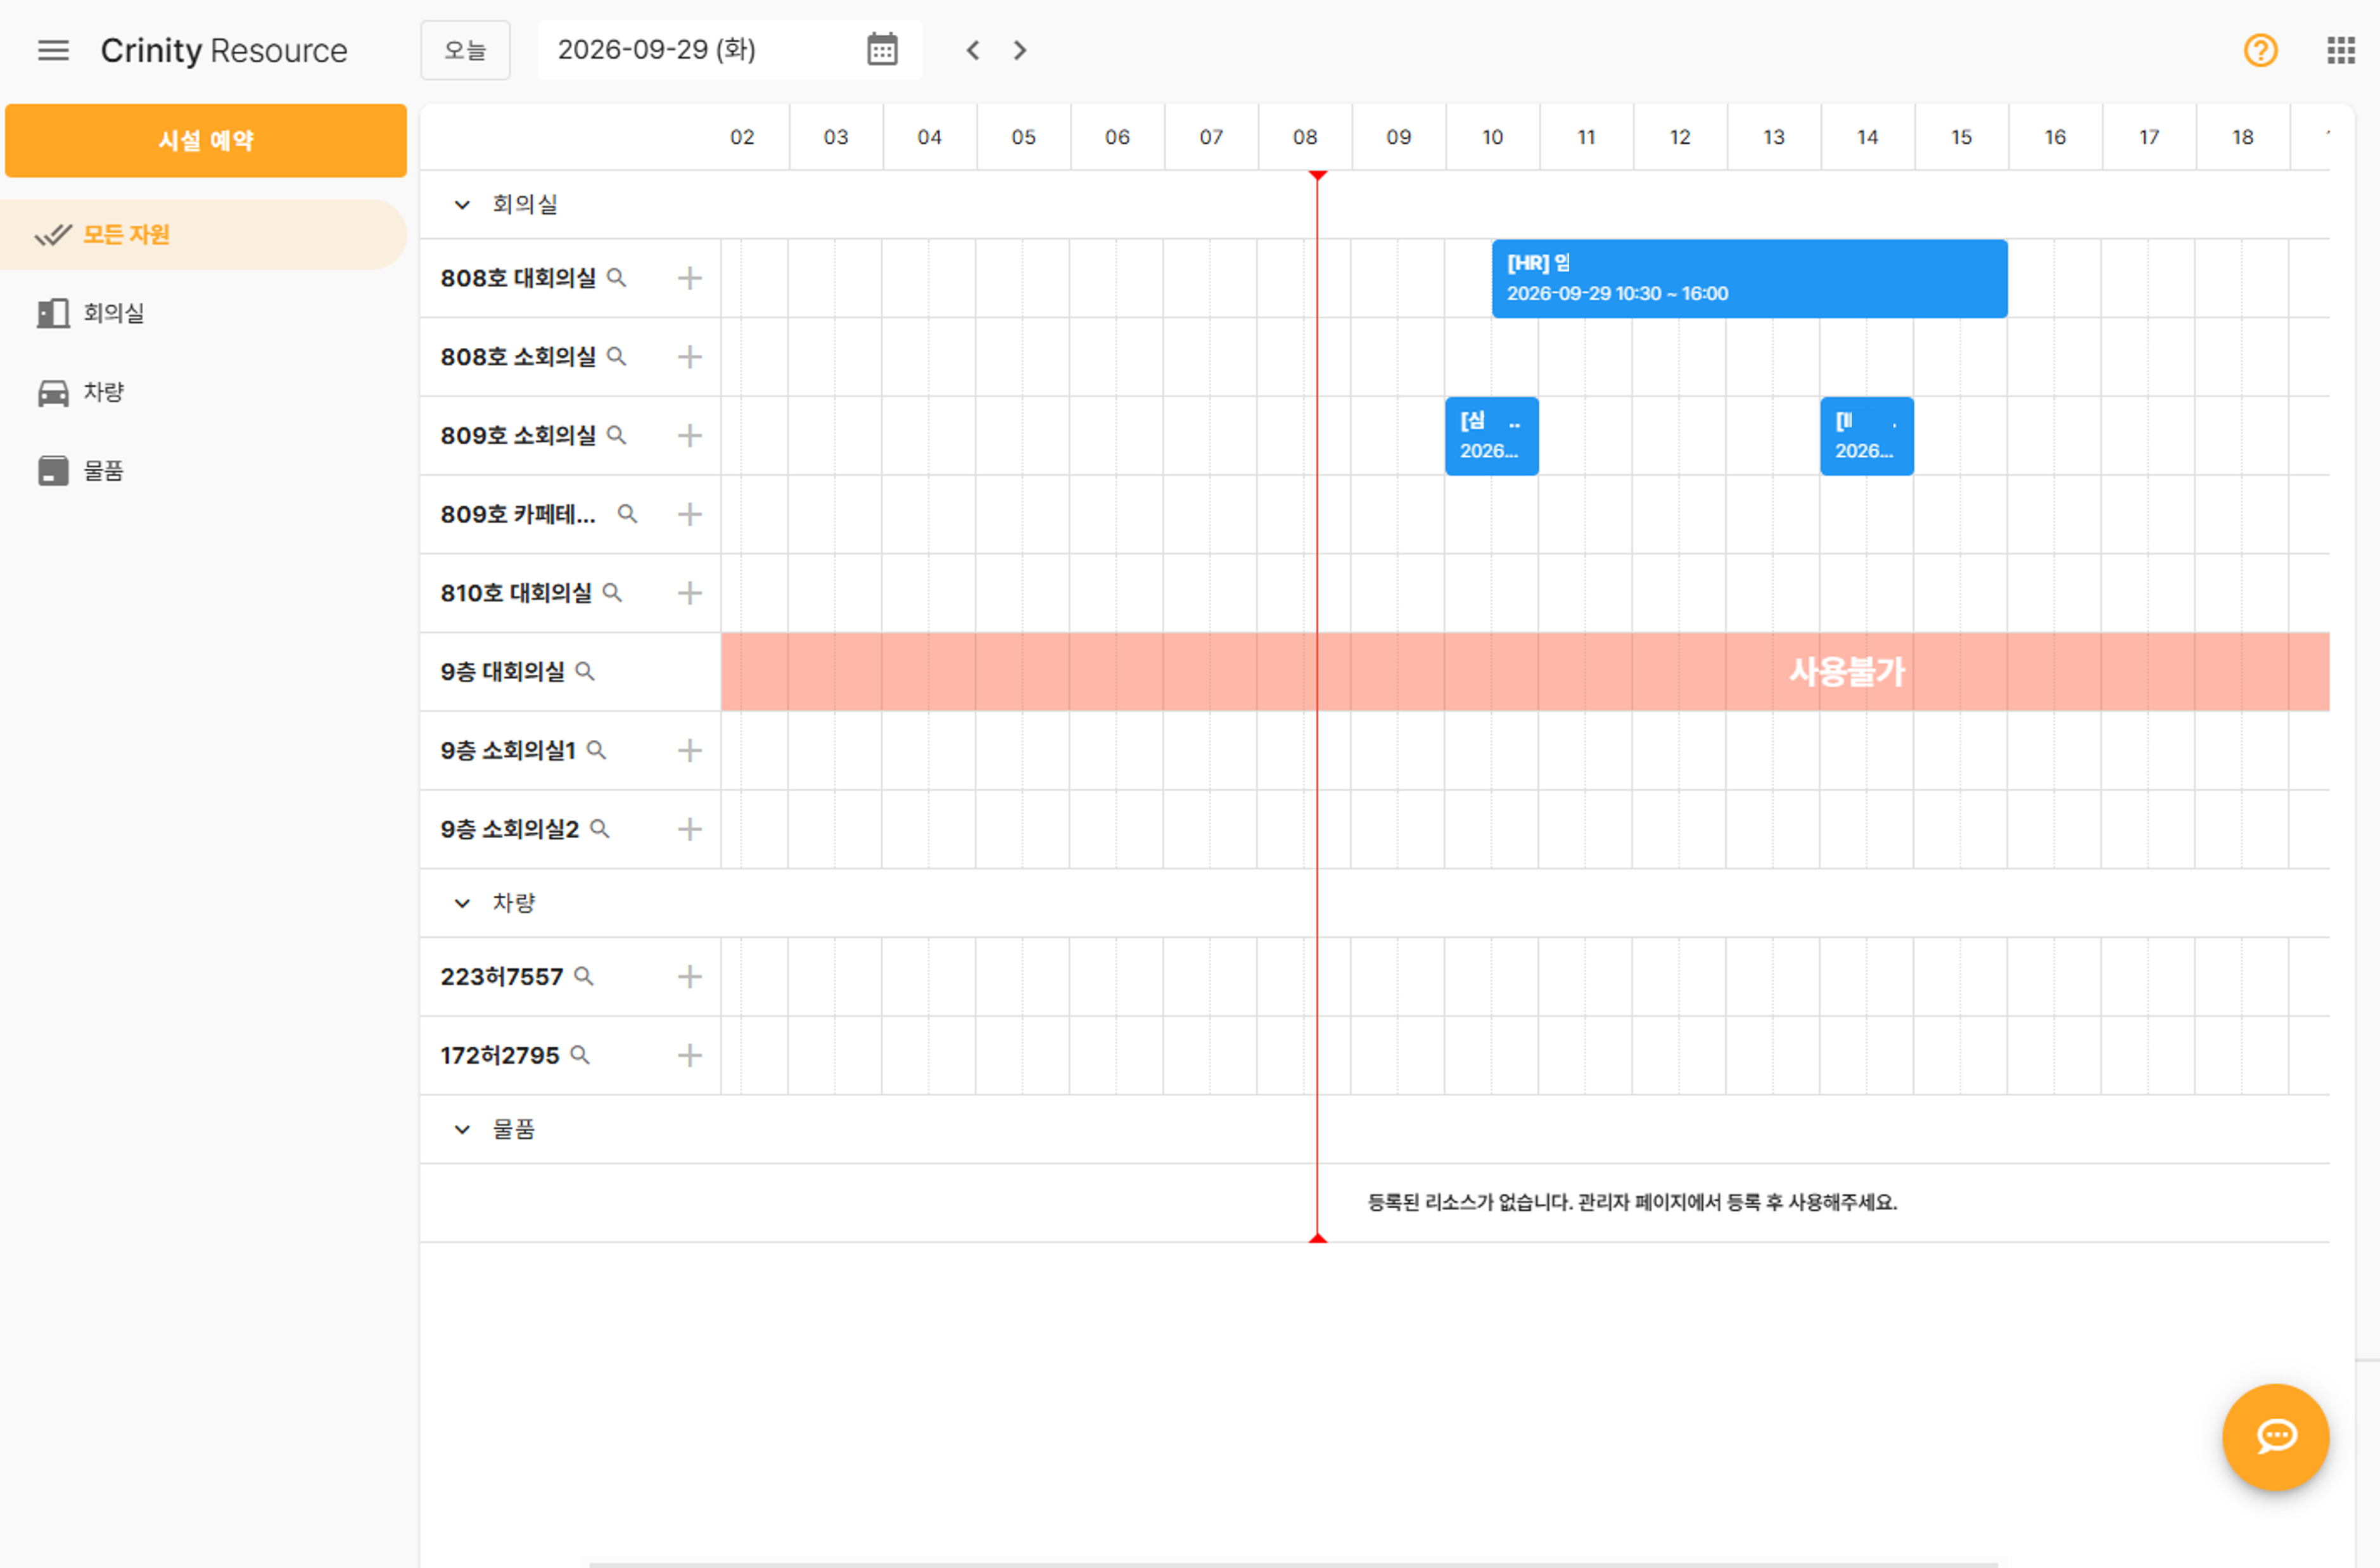Screen dimensions: 2380x1568
Task: Click the 사용불가 blocked bar
Action: [x=1525, y=672]
